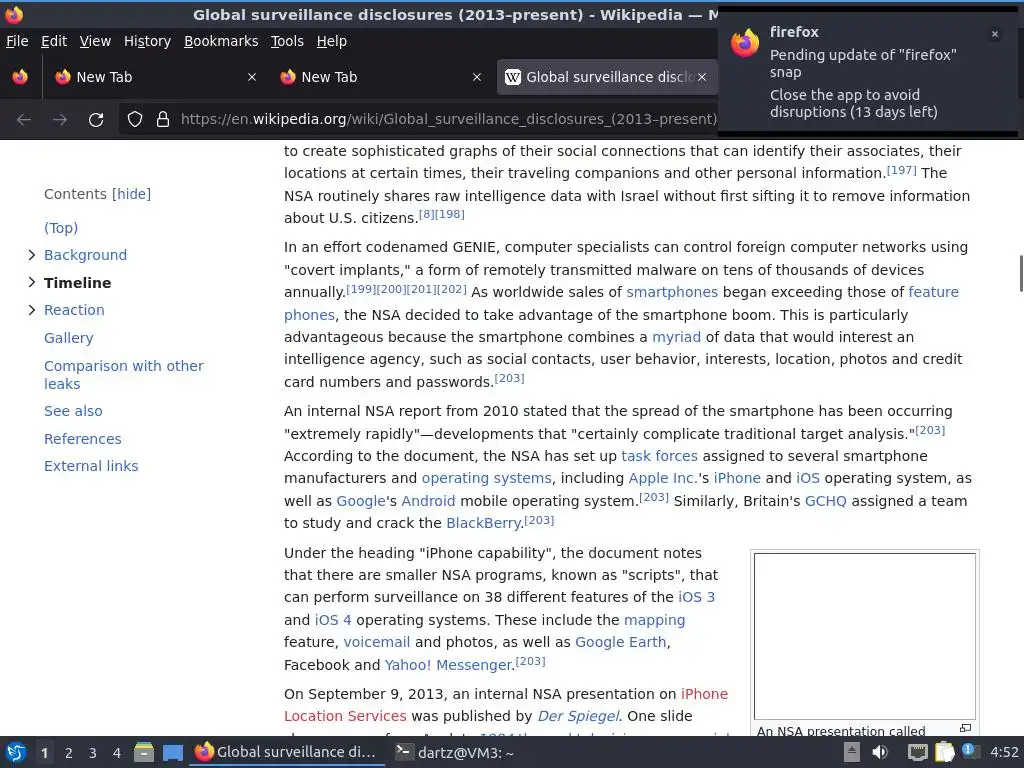Switch to virtual desktop 3
Screen dimensions: 1024x768
(93, 753)
